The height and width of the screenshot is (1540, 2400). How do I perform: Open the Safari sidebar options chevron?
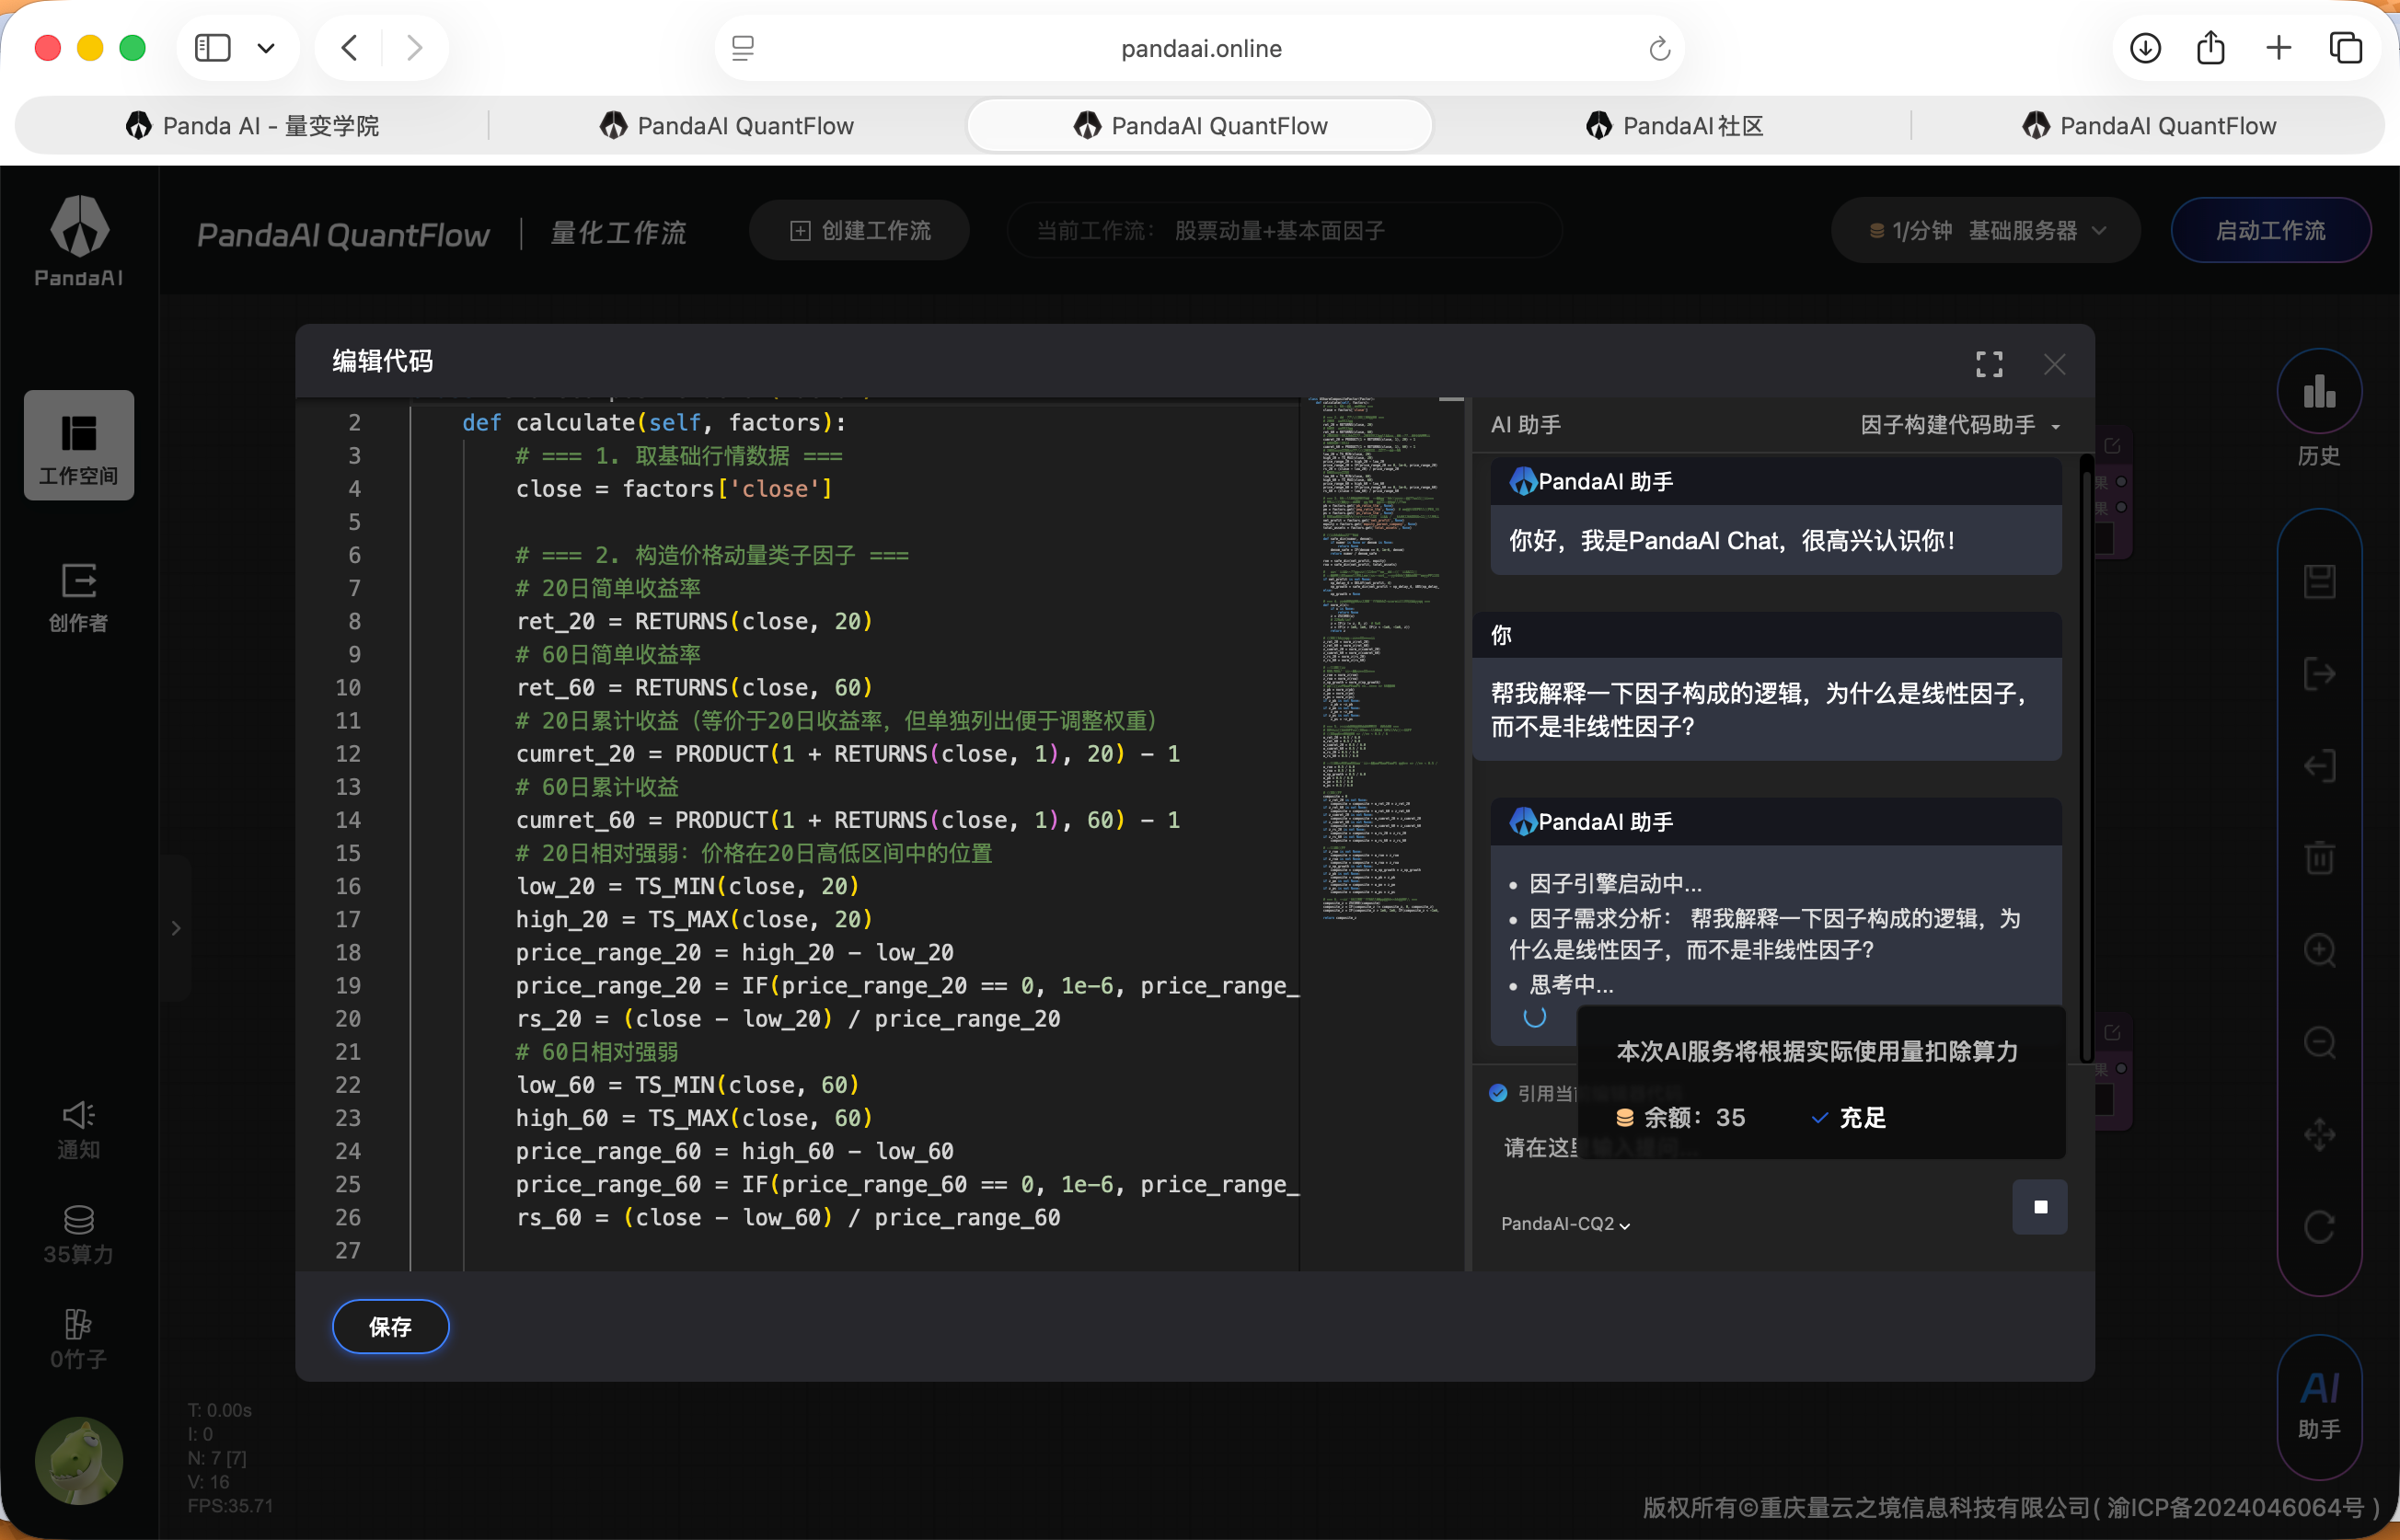(266, 48)
